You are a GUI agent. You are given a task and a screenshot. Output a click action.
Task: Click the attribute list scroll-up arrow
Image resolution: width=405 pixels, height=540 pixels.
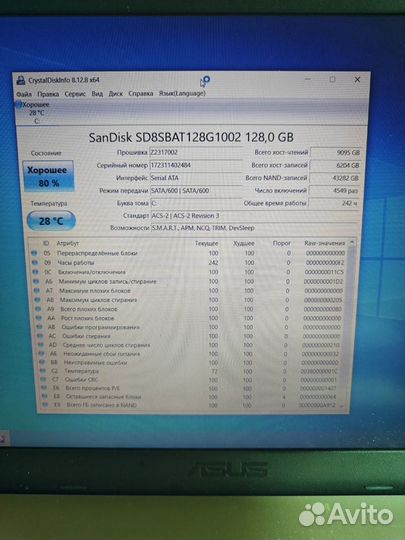[352, 243]
